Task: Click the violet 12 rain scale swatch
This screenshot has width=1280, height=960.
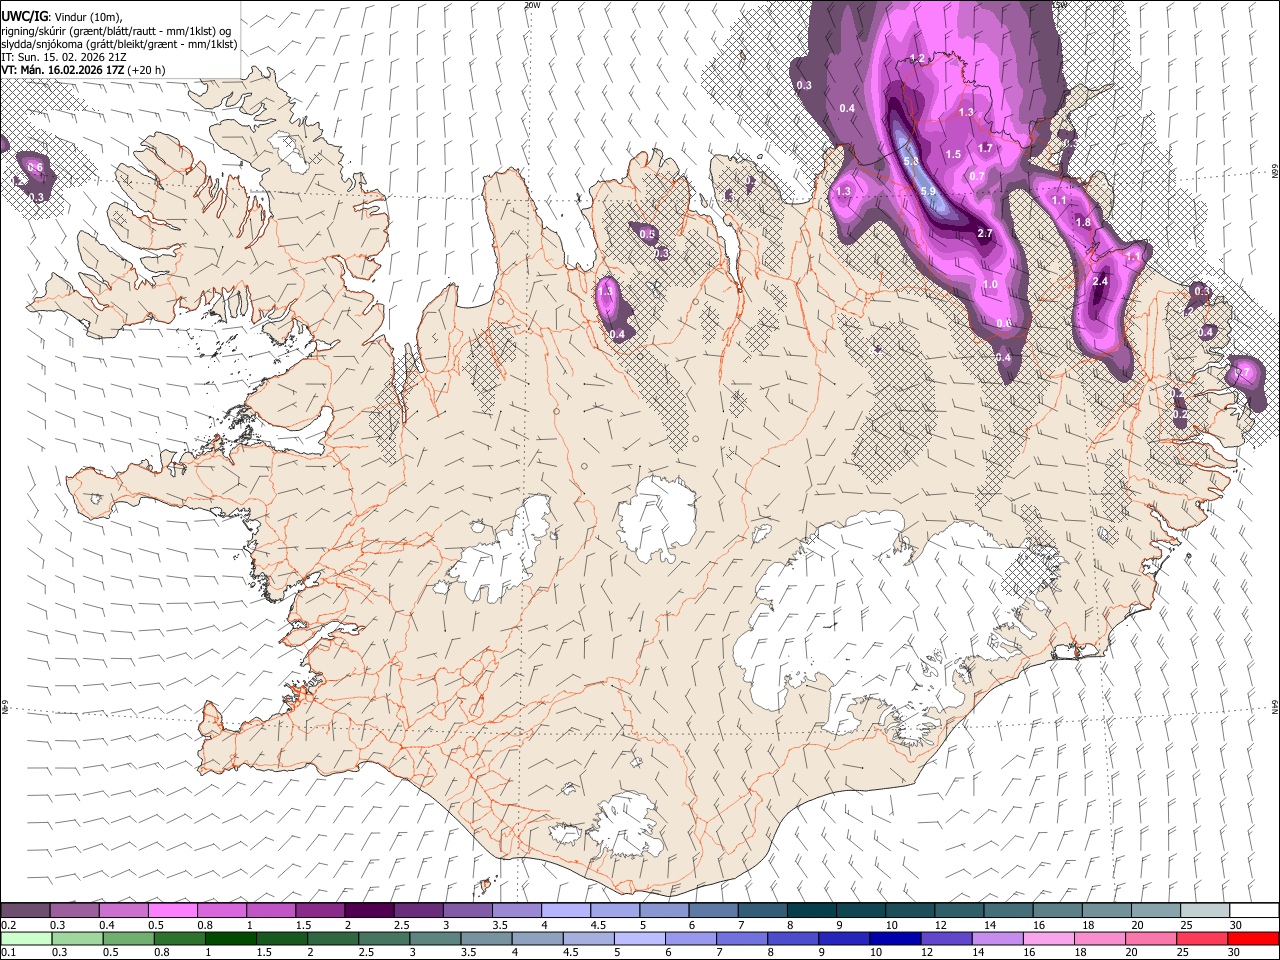Action: [x=946, y=938]
